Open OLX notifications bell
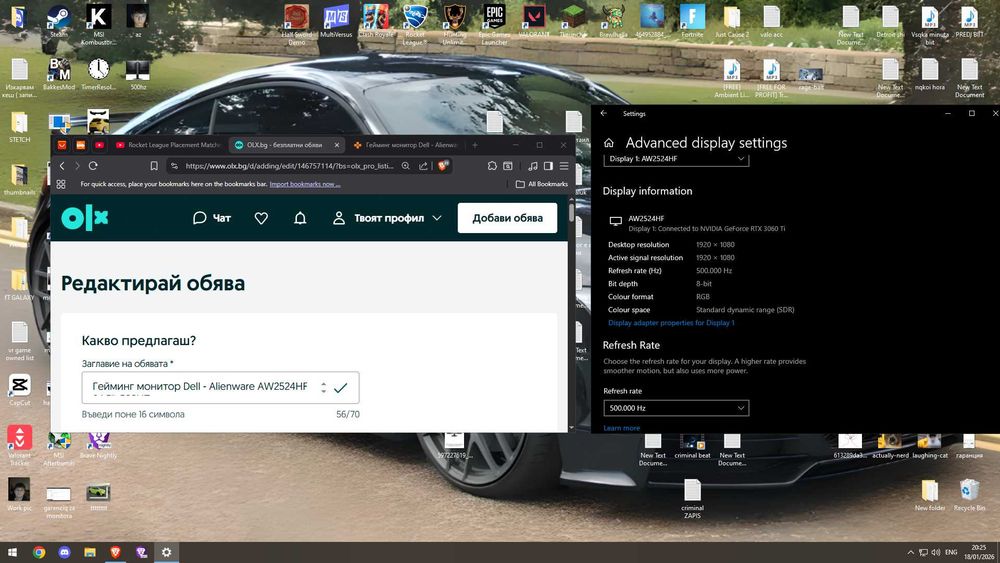Viewport: 1000px width, 563px height. click(x=300, y=218)
